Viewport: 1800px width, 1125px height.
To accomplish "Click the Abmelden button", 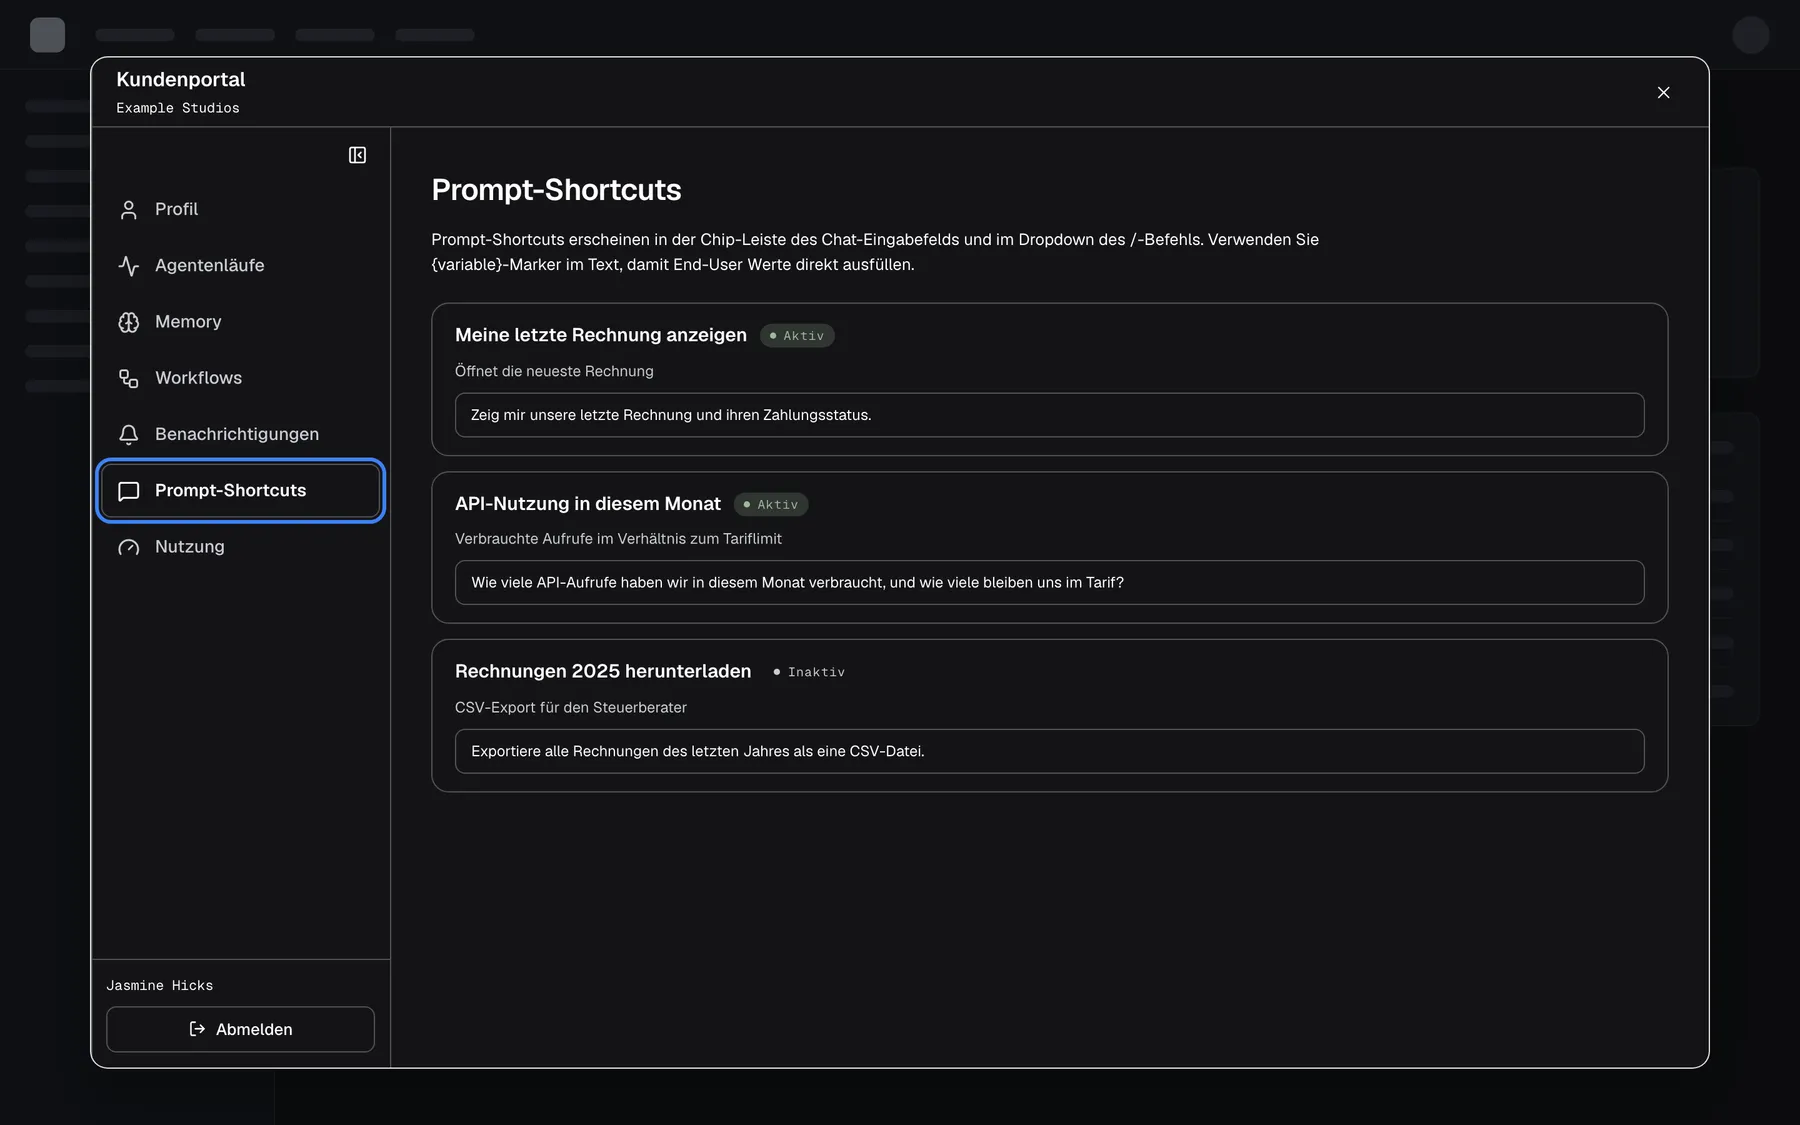I will tap(241, 1029).
